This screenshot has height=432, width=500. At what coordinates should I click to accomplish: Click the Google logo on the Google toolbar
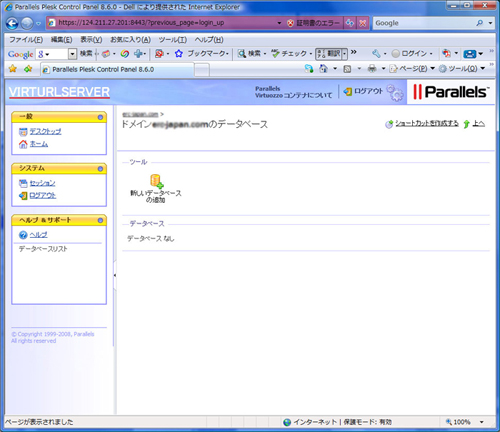point(21,54)
